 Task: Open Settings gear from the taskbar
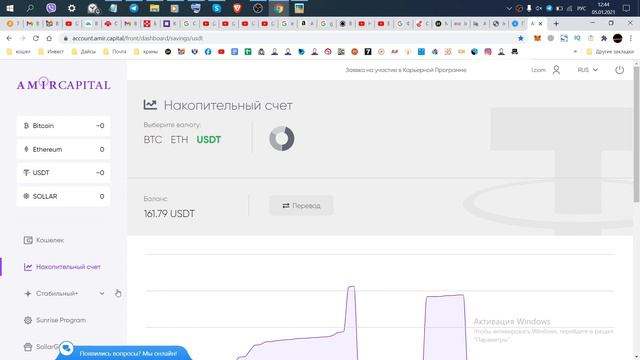pos(71,8)
